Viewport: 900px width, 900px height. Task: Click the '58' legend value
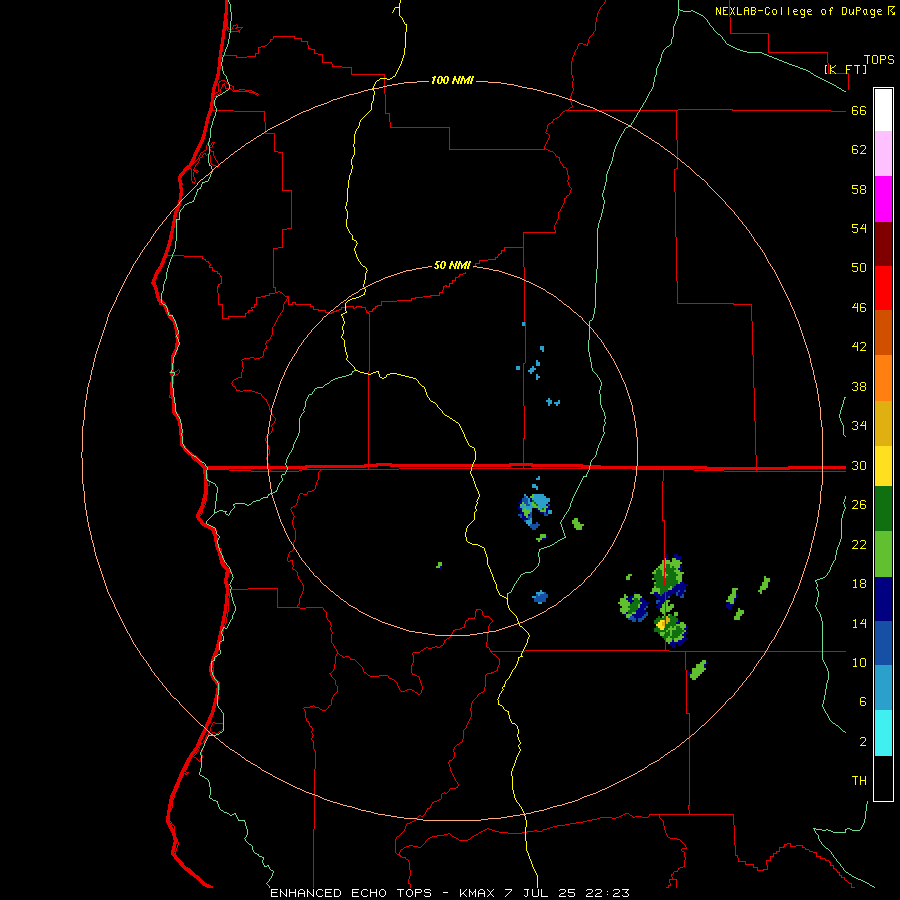click(x=859, y=189)
